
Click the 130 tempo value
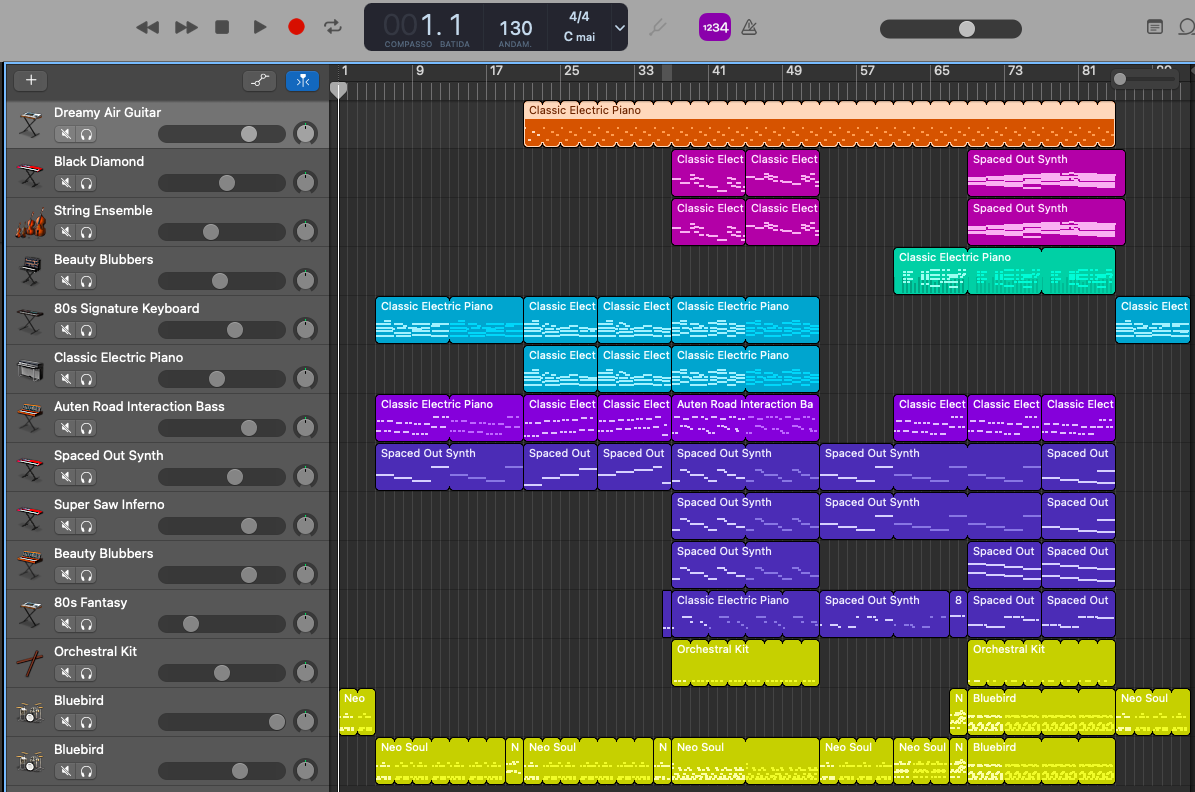tap(515, 28)
